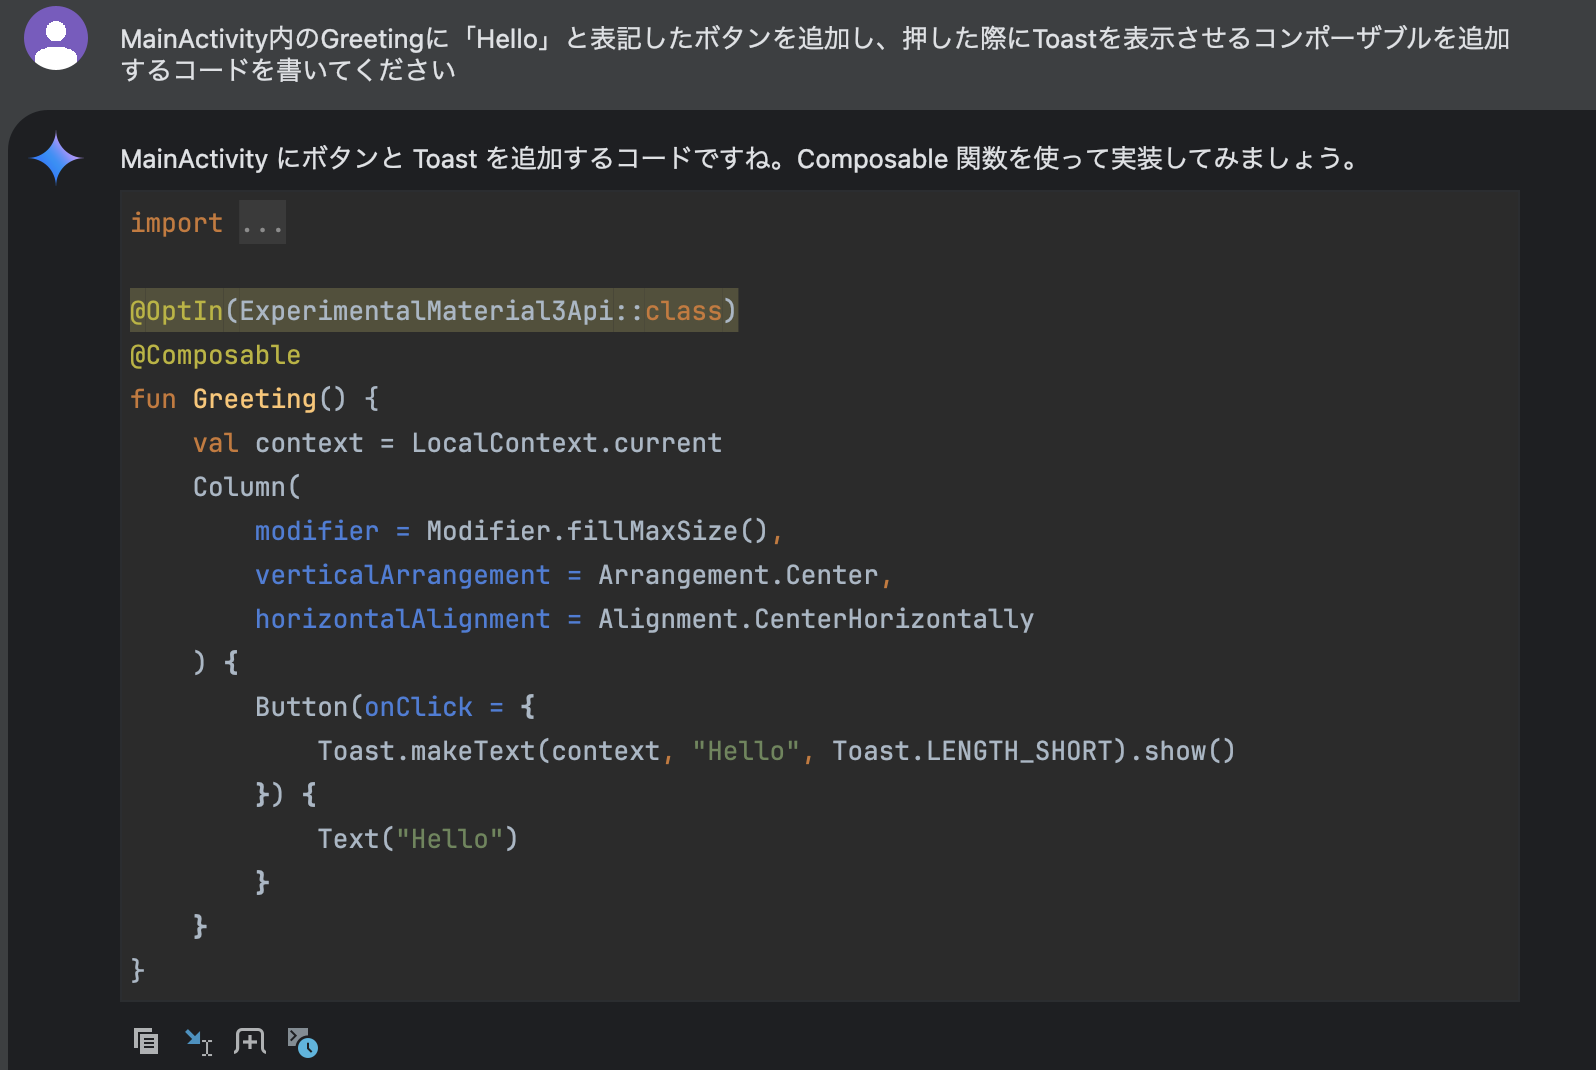The image size is (1596, 1070).
Task: Click the modifier parameter name
Action: 316,531
